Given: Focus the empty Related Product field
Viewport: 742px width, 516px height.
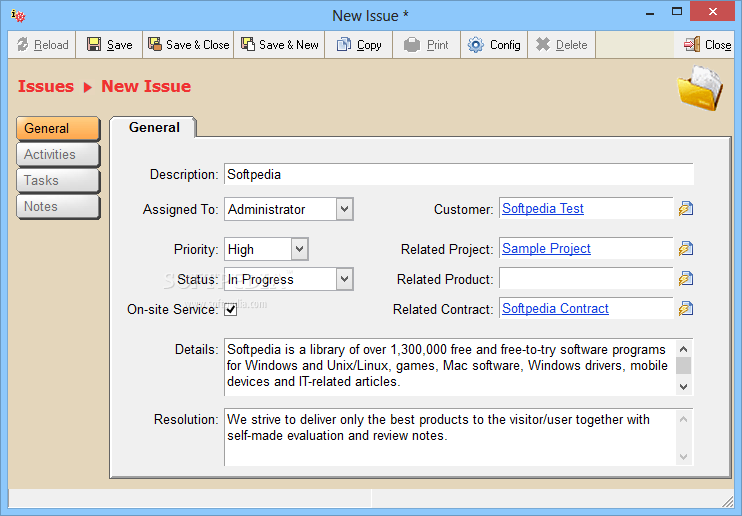Looking at the screenshot, I should (x=586, y=279).
